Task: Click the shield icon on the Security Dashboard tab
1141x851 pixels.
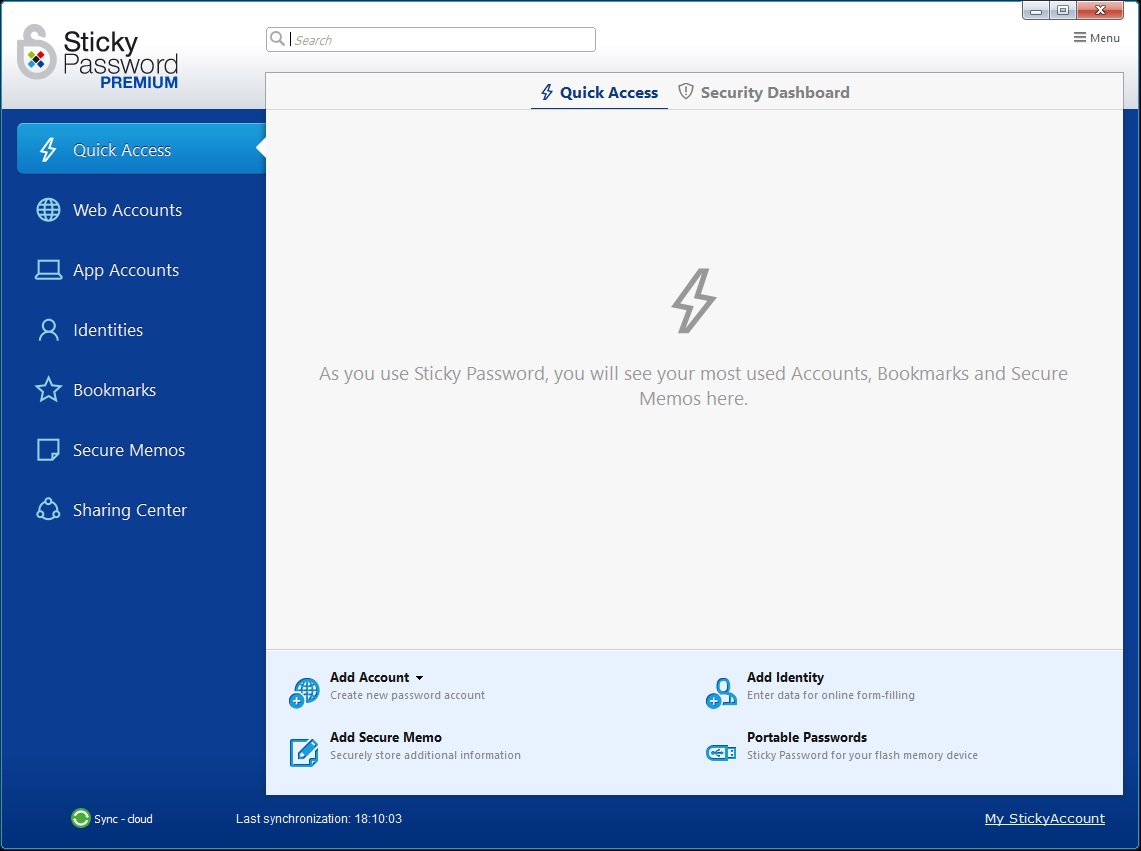Action: tap(685, 92)
